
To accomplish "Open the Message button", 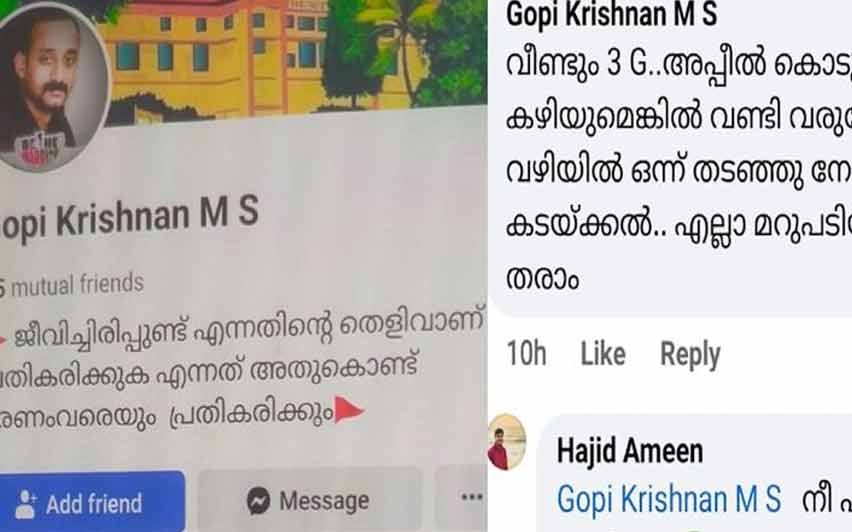I will point(309,500).
